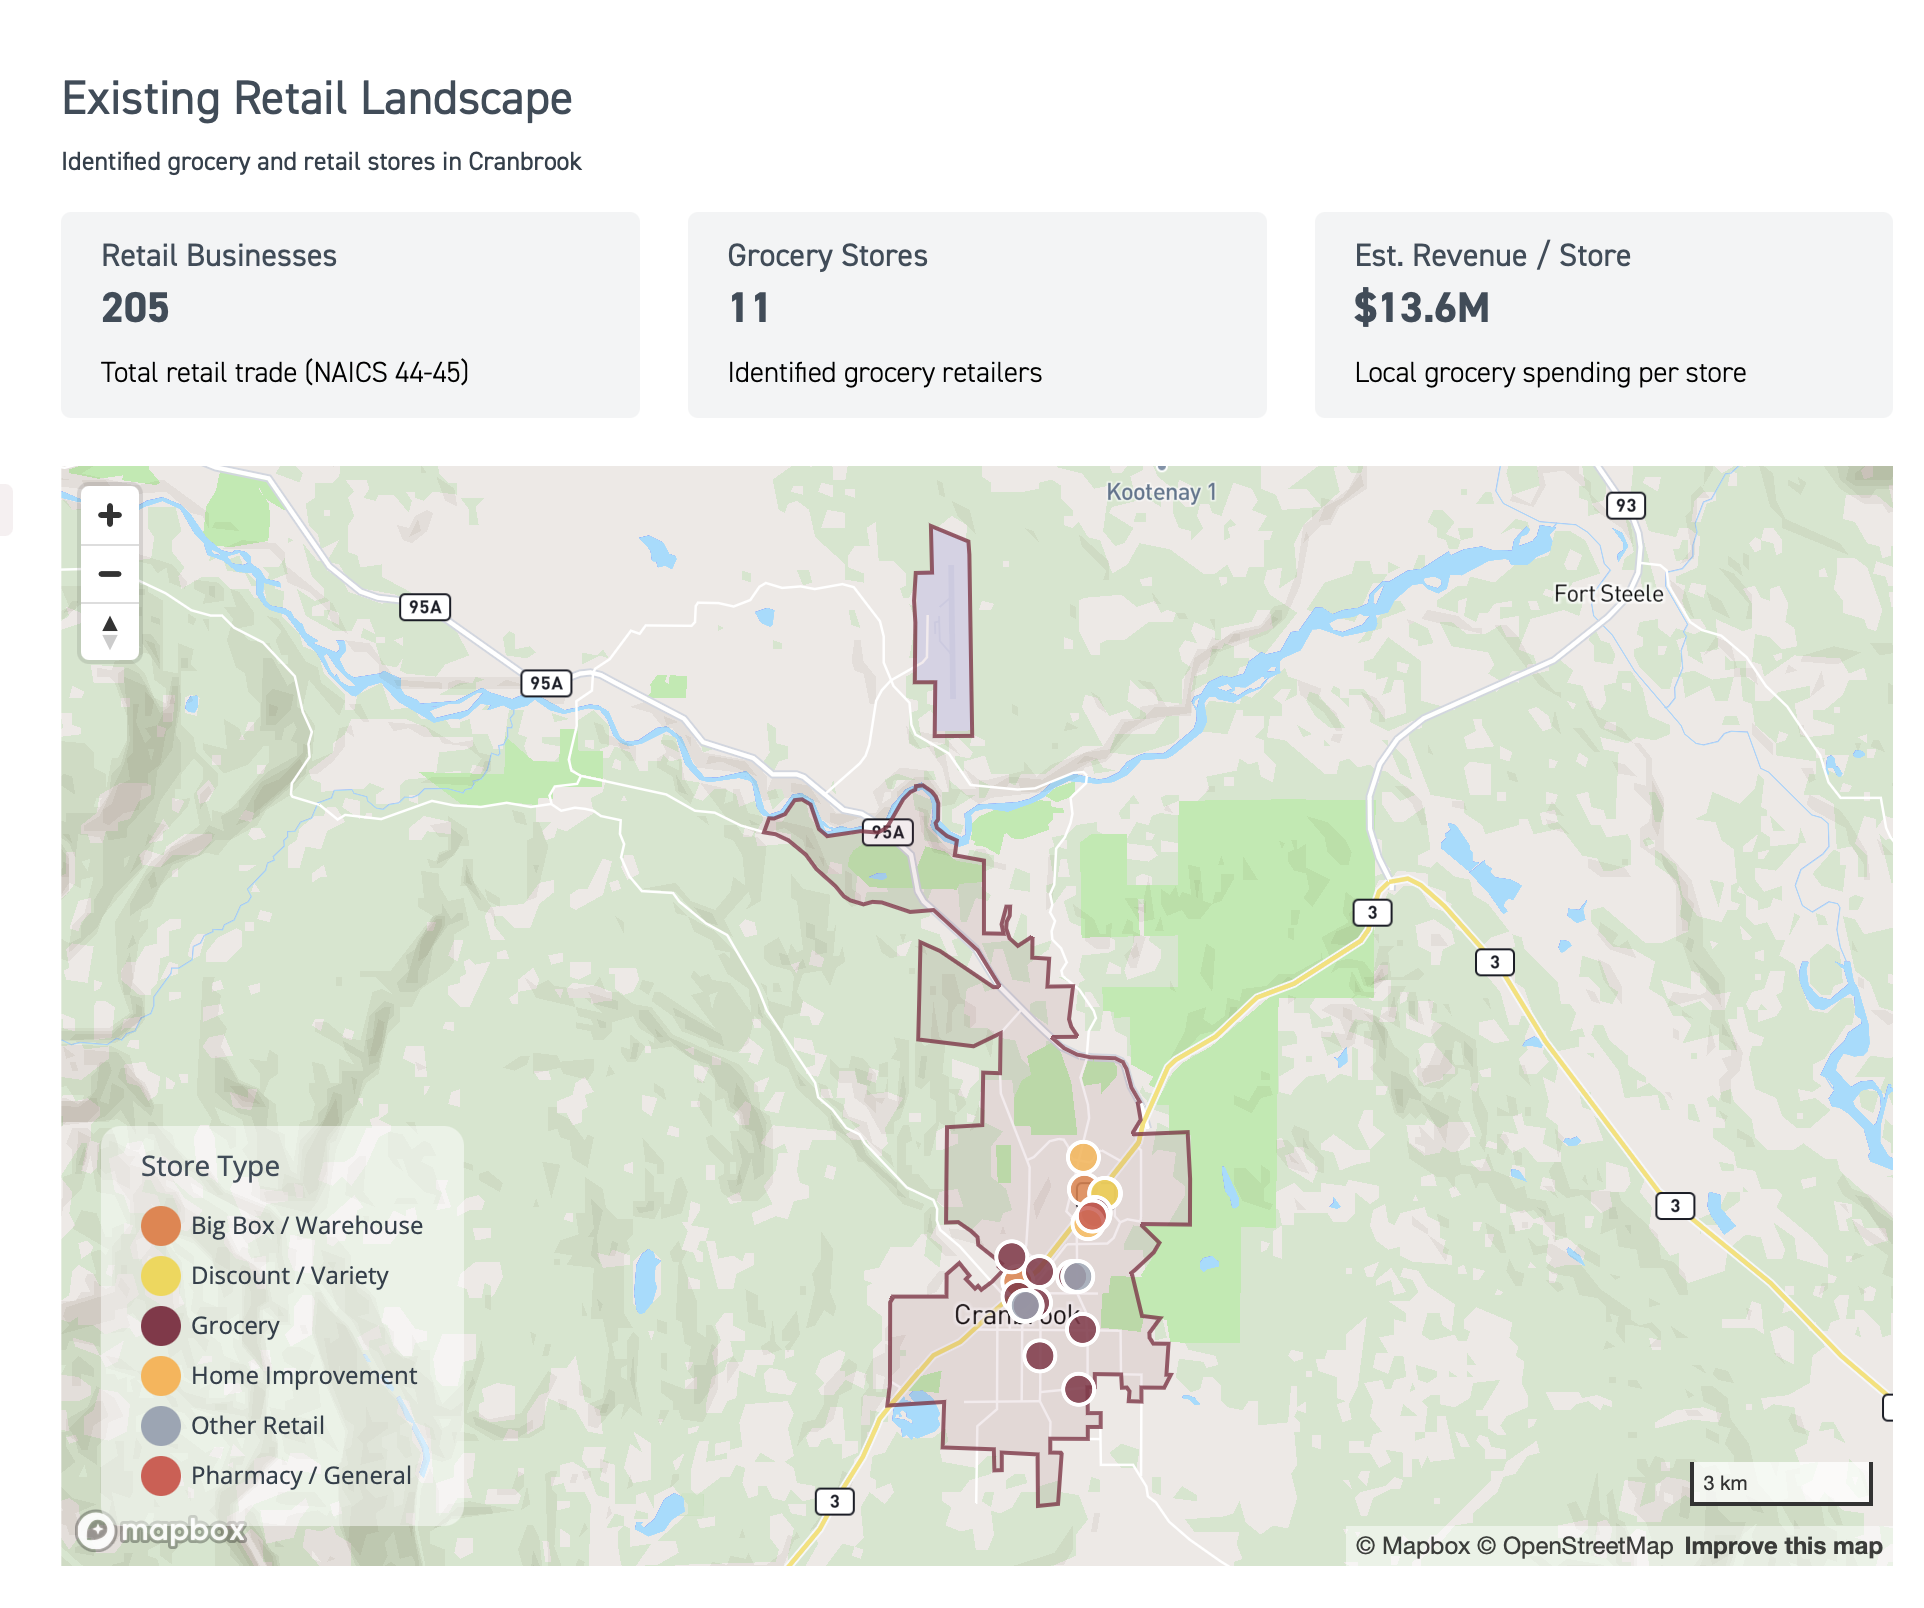Click the Grocery legend color circle

(x=161, y=1326)
